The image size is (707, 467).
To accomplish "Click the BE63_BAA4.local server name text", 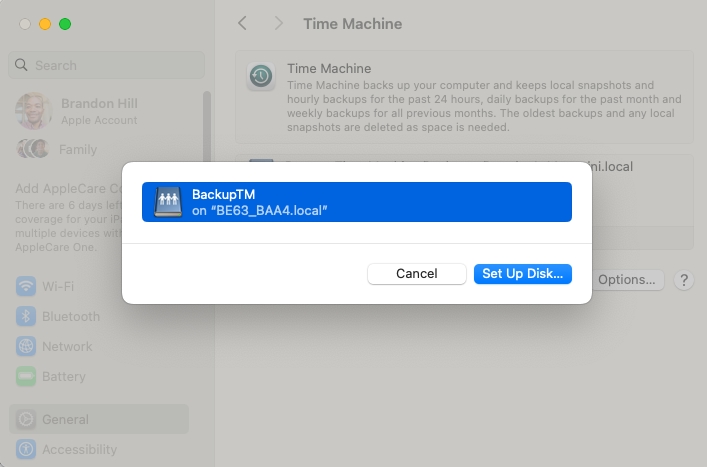I will pos(269,211).
